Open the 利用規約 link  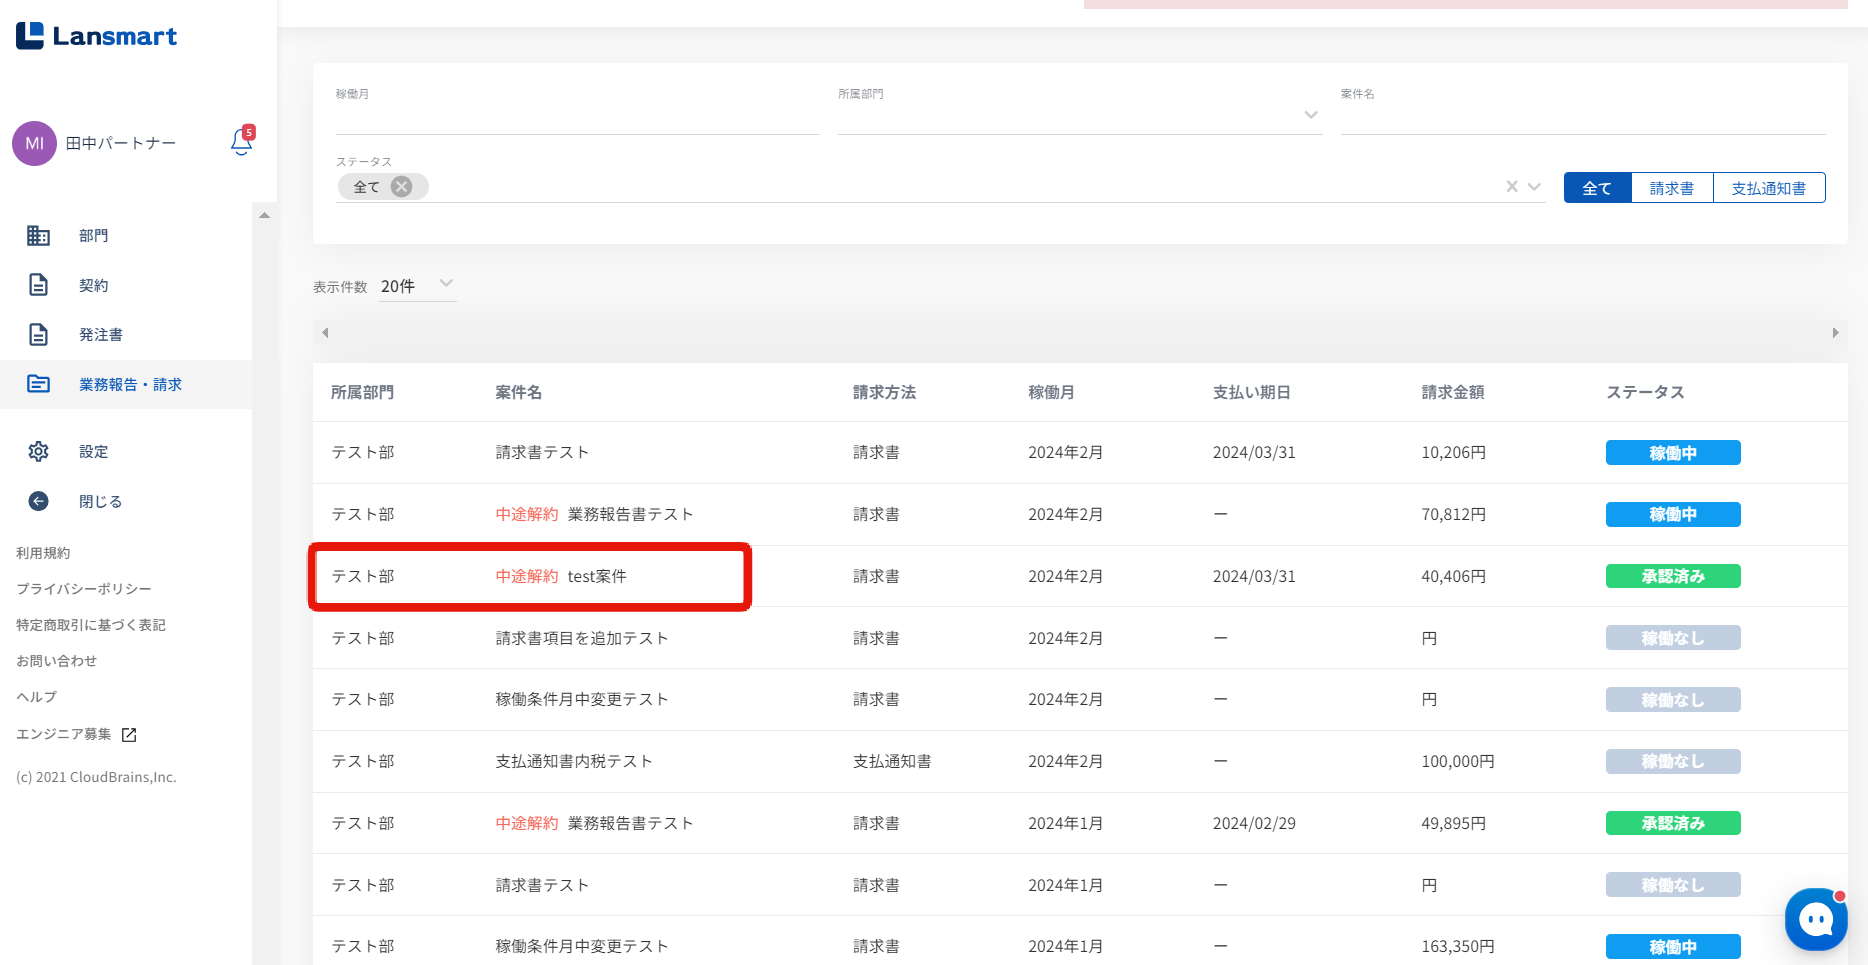tap(43, 553)
